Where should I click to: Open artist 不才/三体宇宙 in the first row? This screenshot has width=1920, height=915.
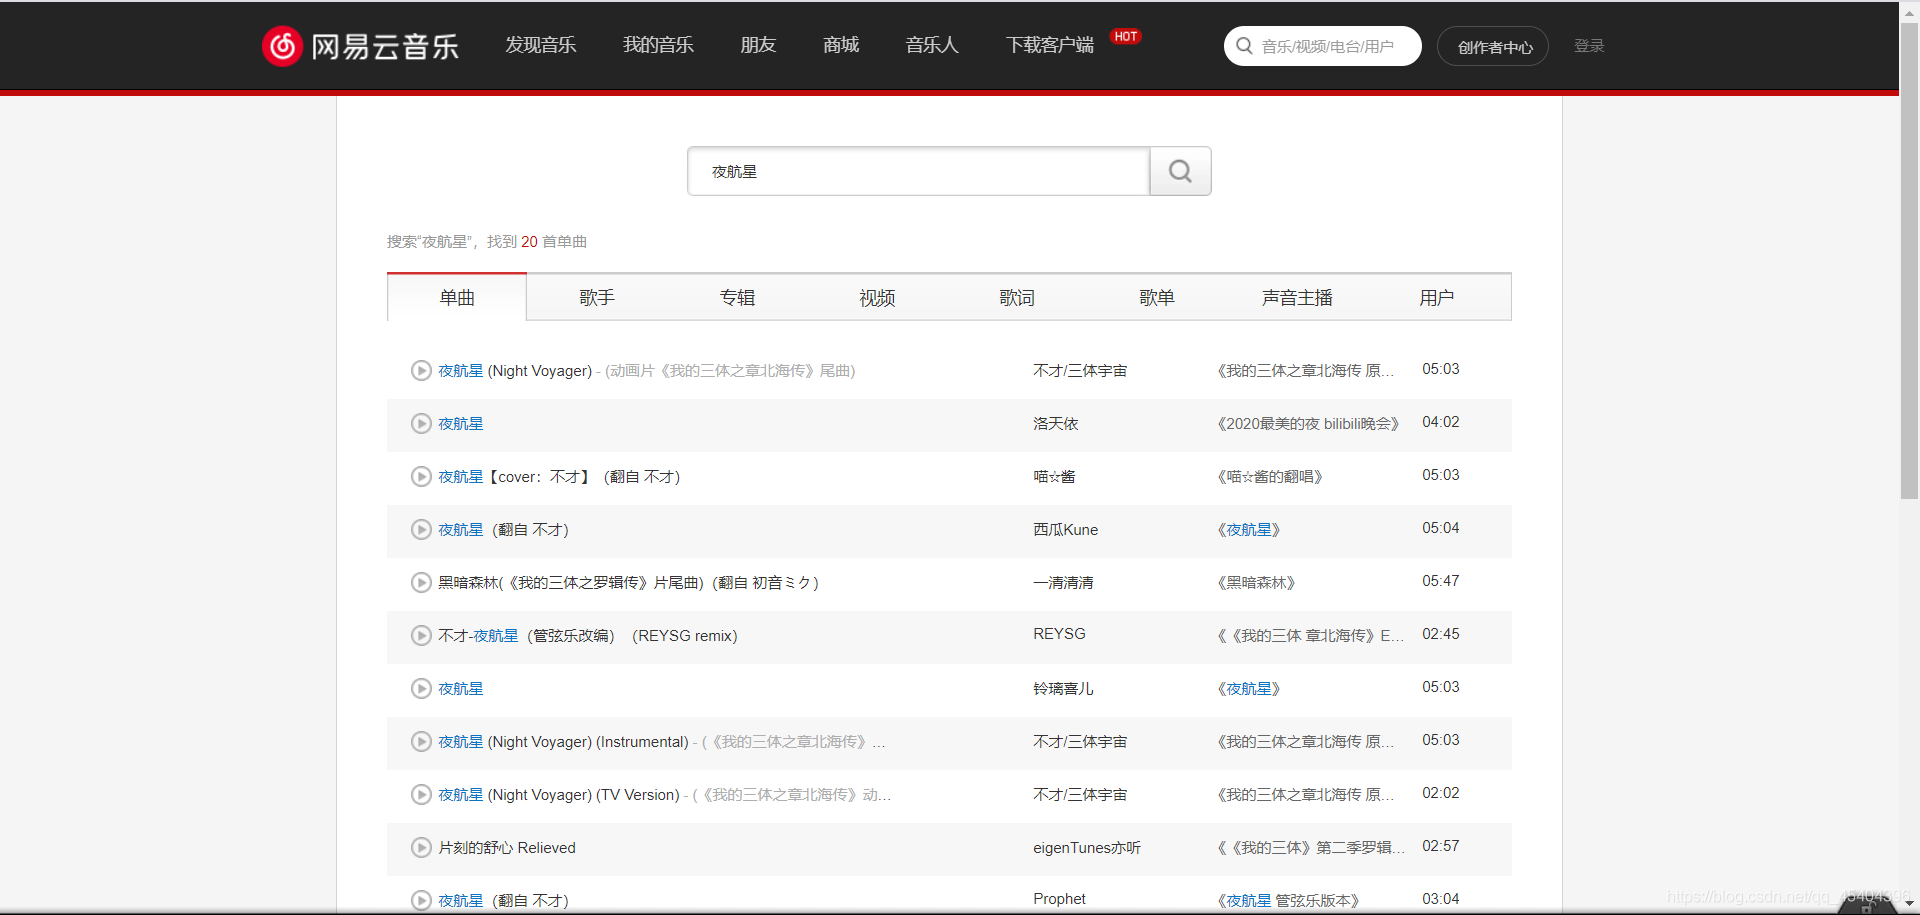tap(1080, 371)
